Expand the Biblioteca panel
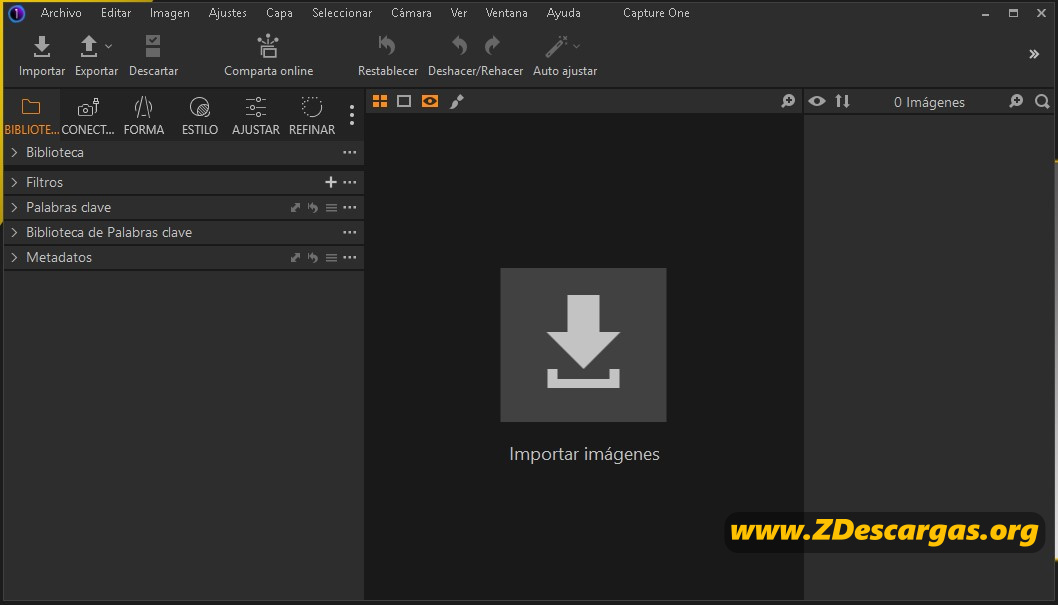Image resolution: width=1058 pixels, height=605 pixels. (x=14, y=152)
